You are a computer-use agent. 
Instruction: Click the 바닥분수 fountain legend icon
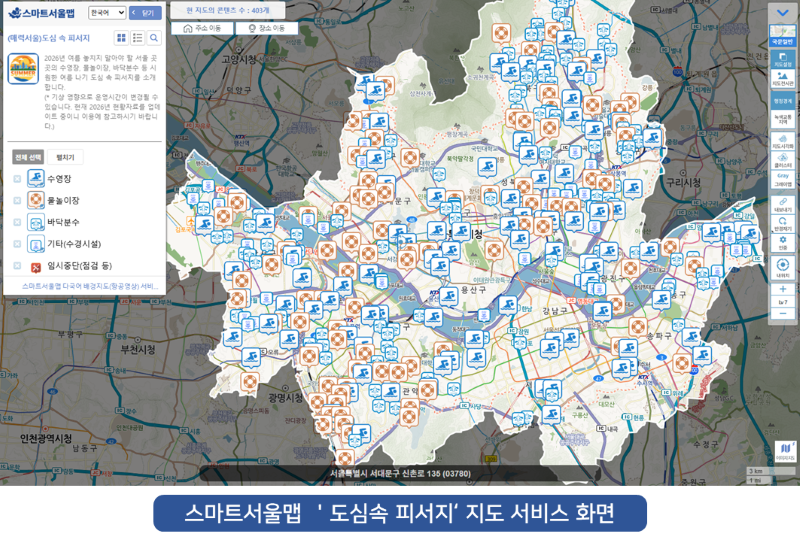coord(36,222)
